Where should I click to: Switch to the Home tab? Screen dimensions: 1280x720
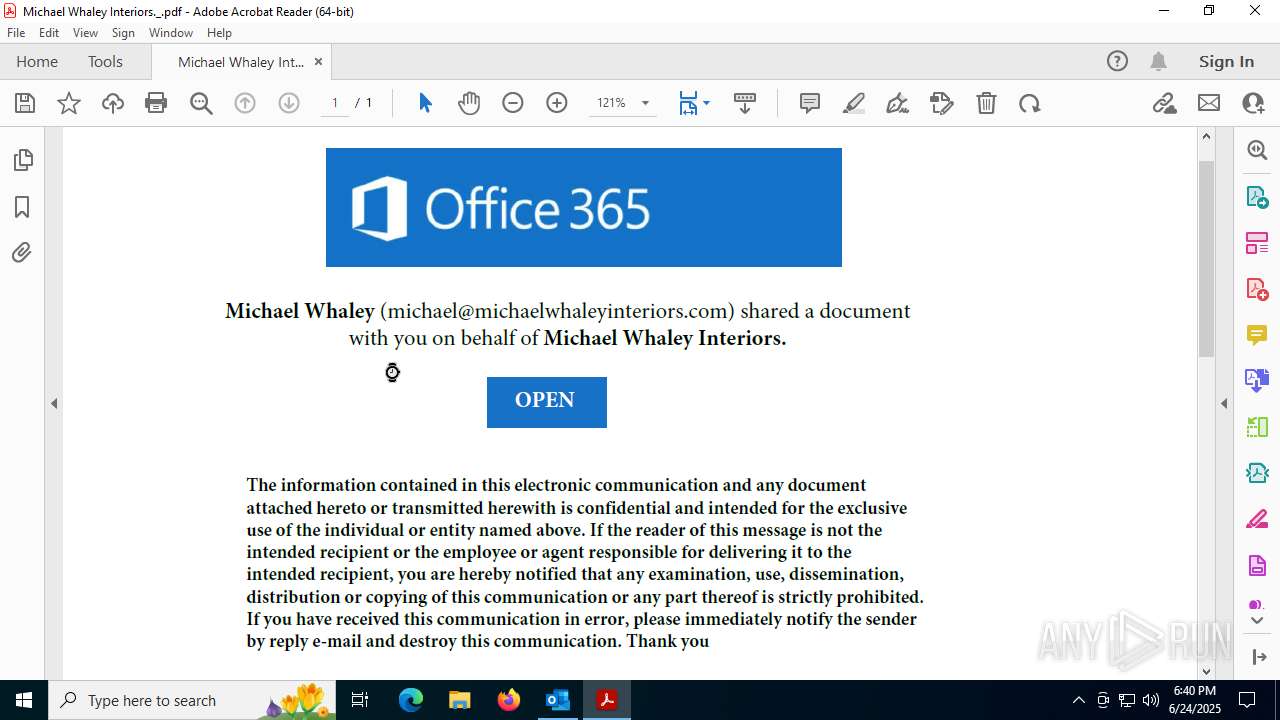coord(37,61)
